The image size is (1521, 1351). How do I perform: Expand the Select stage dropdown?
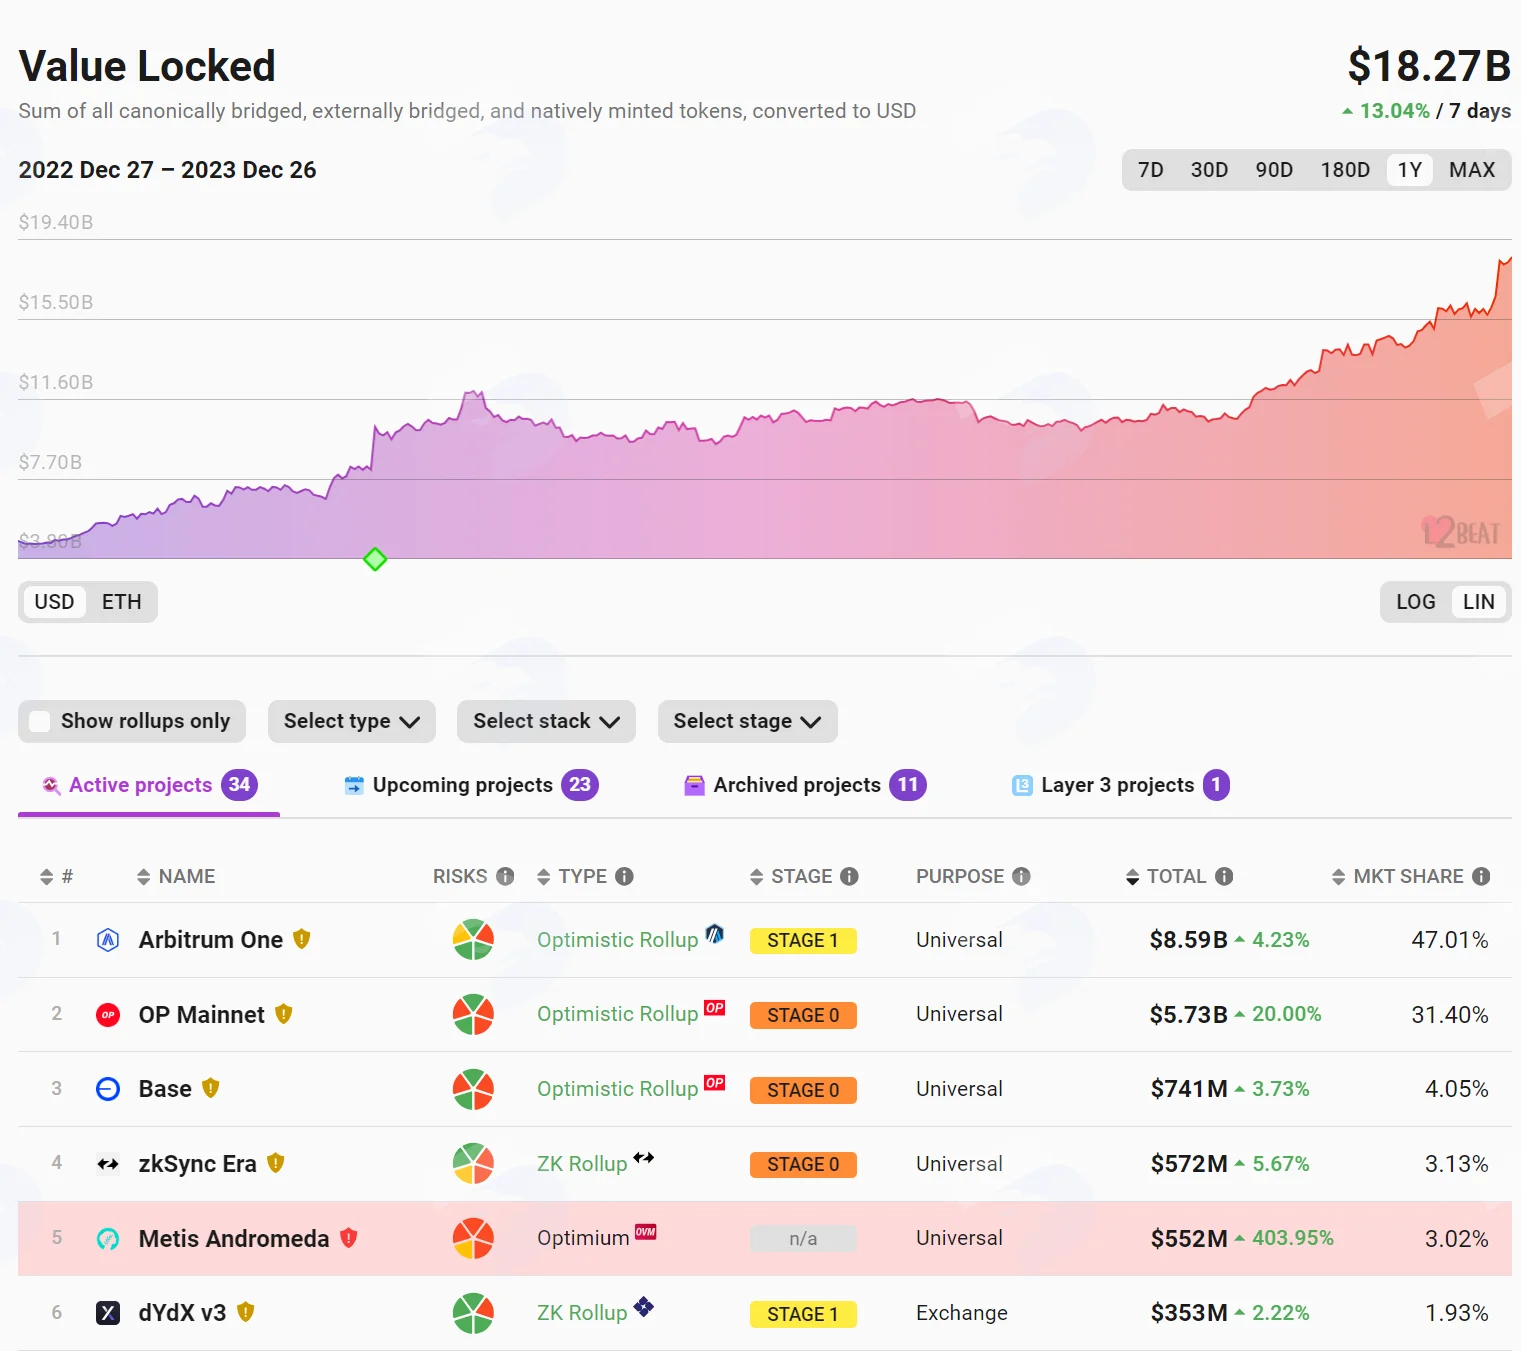pos(747,721)
